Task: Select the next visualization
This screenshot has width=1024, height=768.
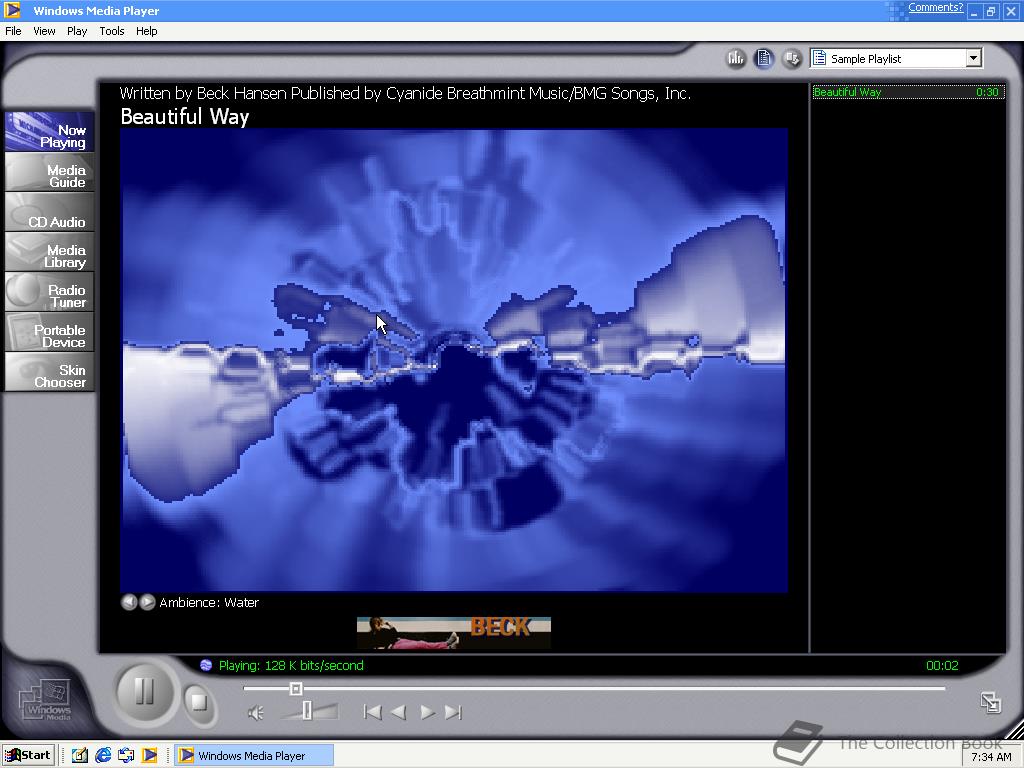Action: coord(148,602)
